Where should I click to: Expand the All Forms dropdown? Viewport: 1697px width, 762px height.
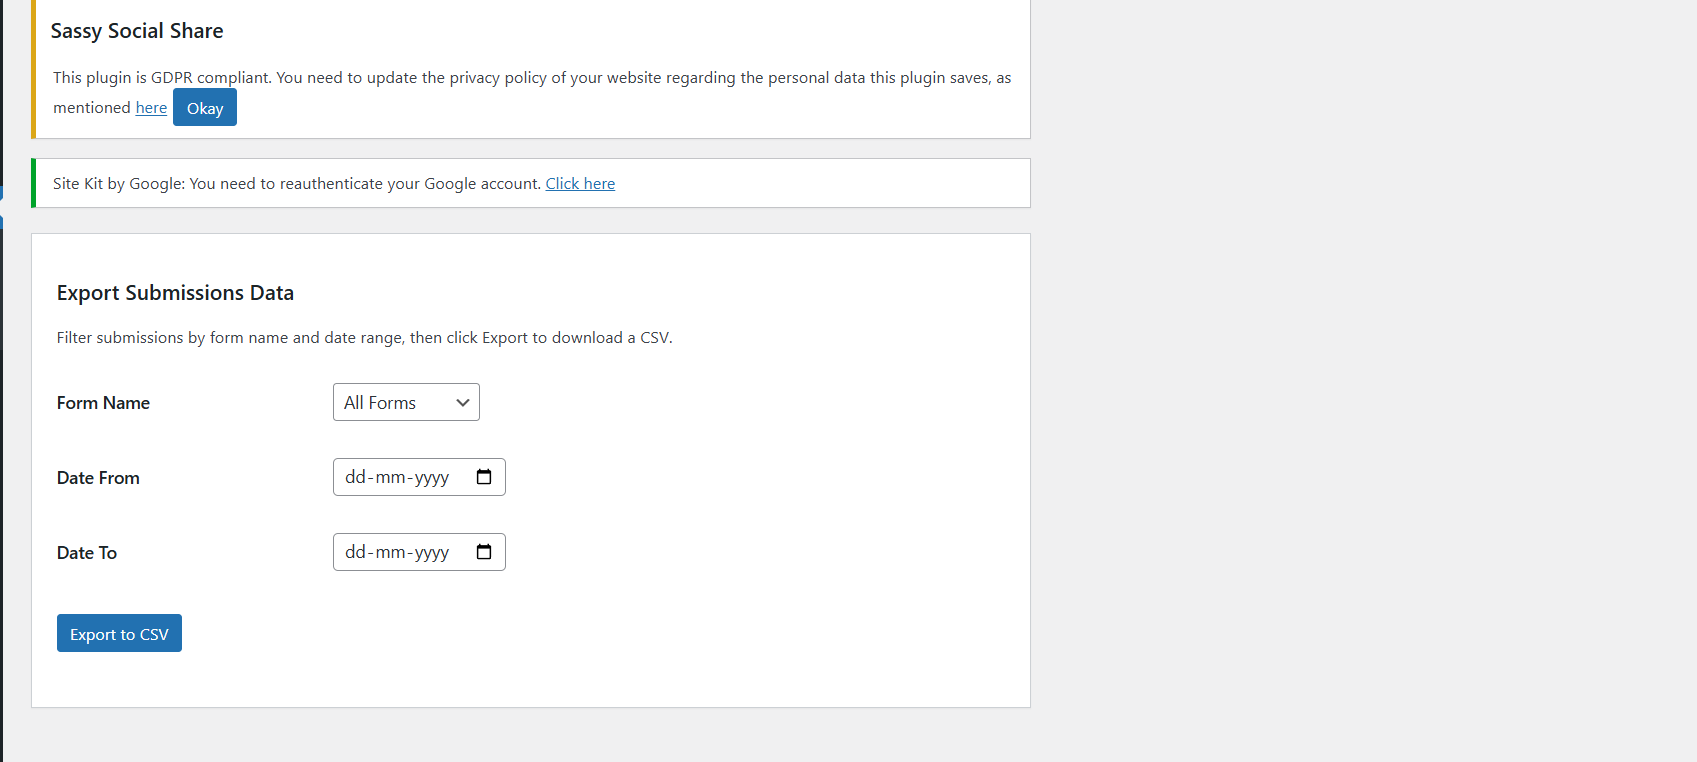tap(406, 402)
